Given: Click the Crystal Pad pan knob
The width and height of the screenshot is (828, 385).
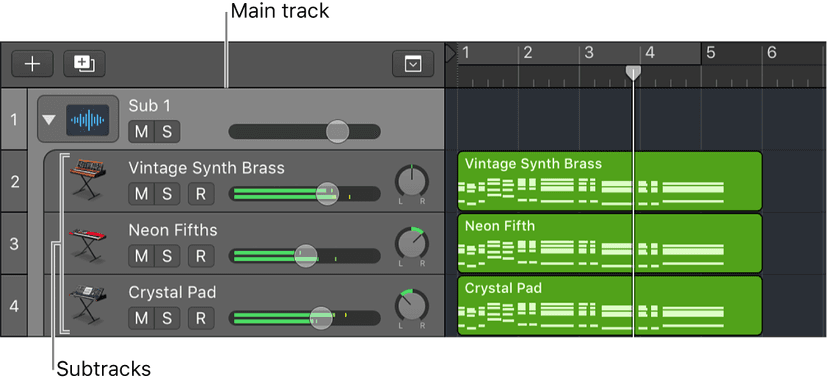Looking at the screenshot, I should (412, 307).
